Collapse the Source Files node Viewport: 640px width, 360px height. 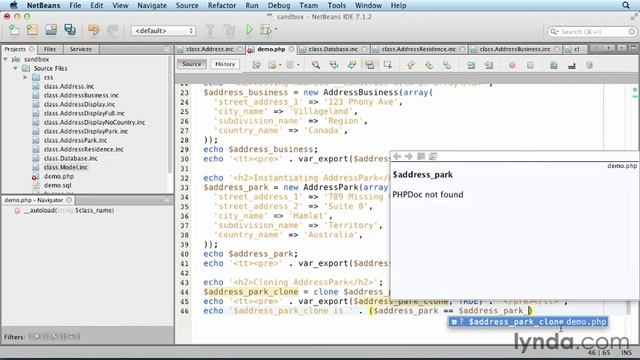tap(16, 68)
